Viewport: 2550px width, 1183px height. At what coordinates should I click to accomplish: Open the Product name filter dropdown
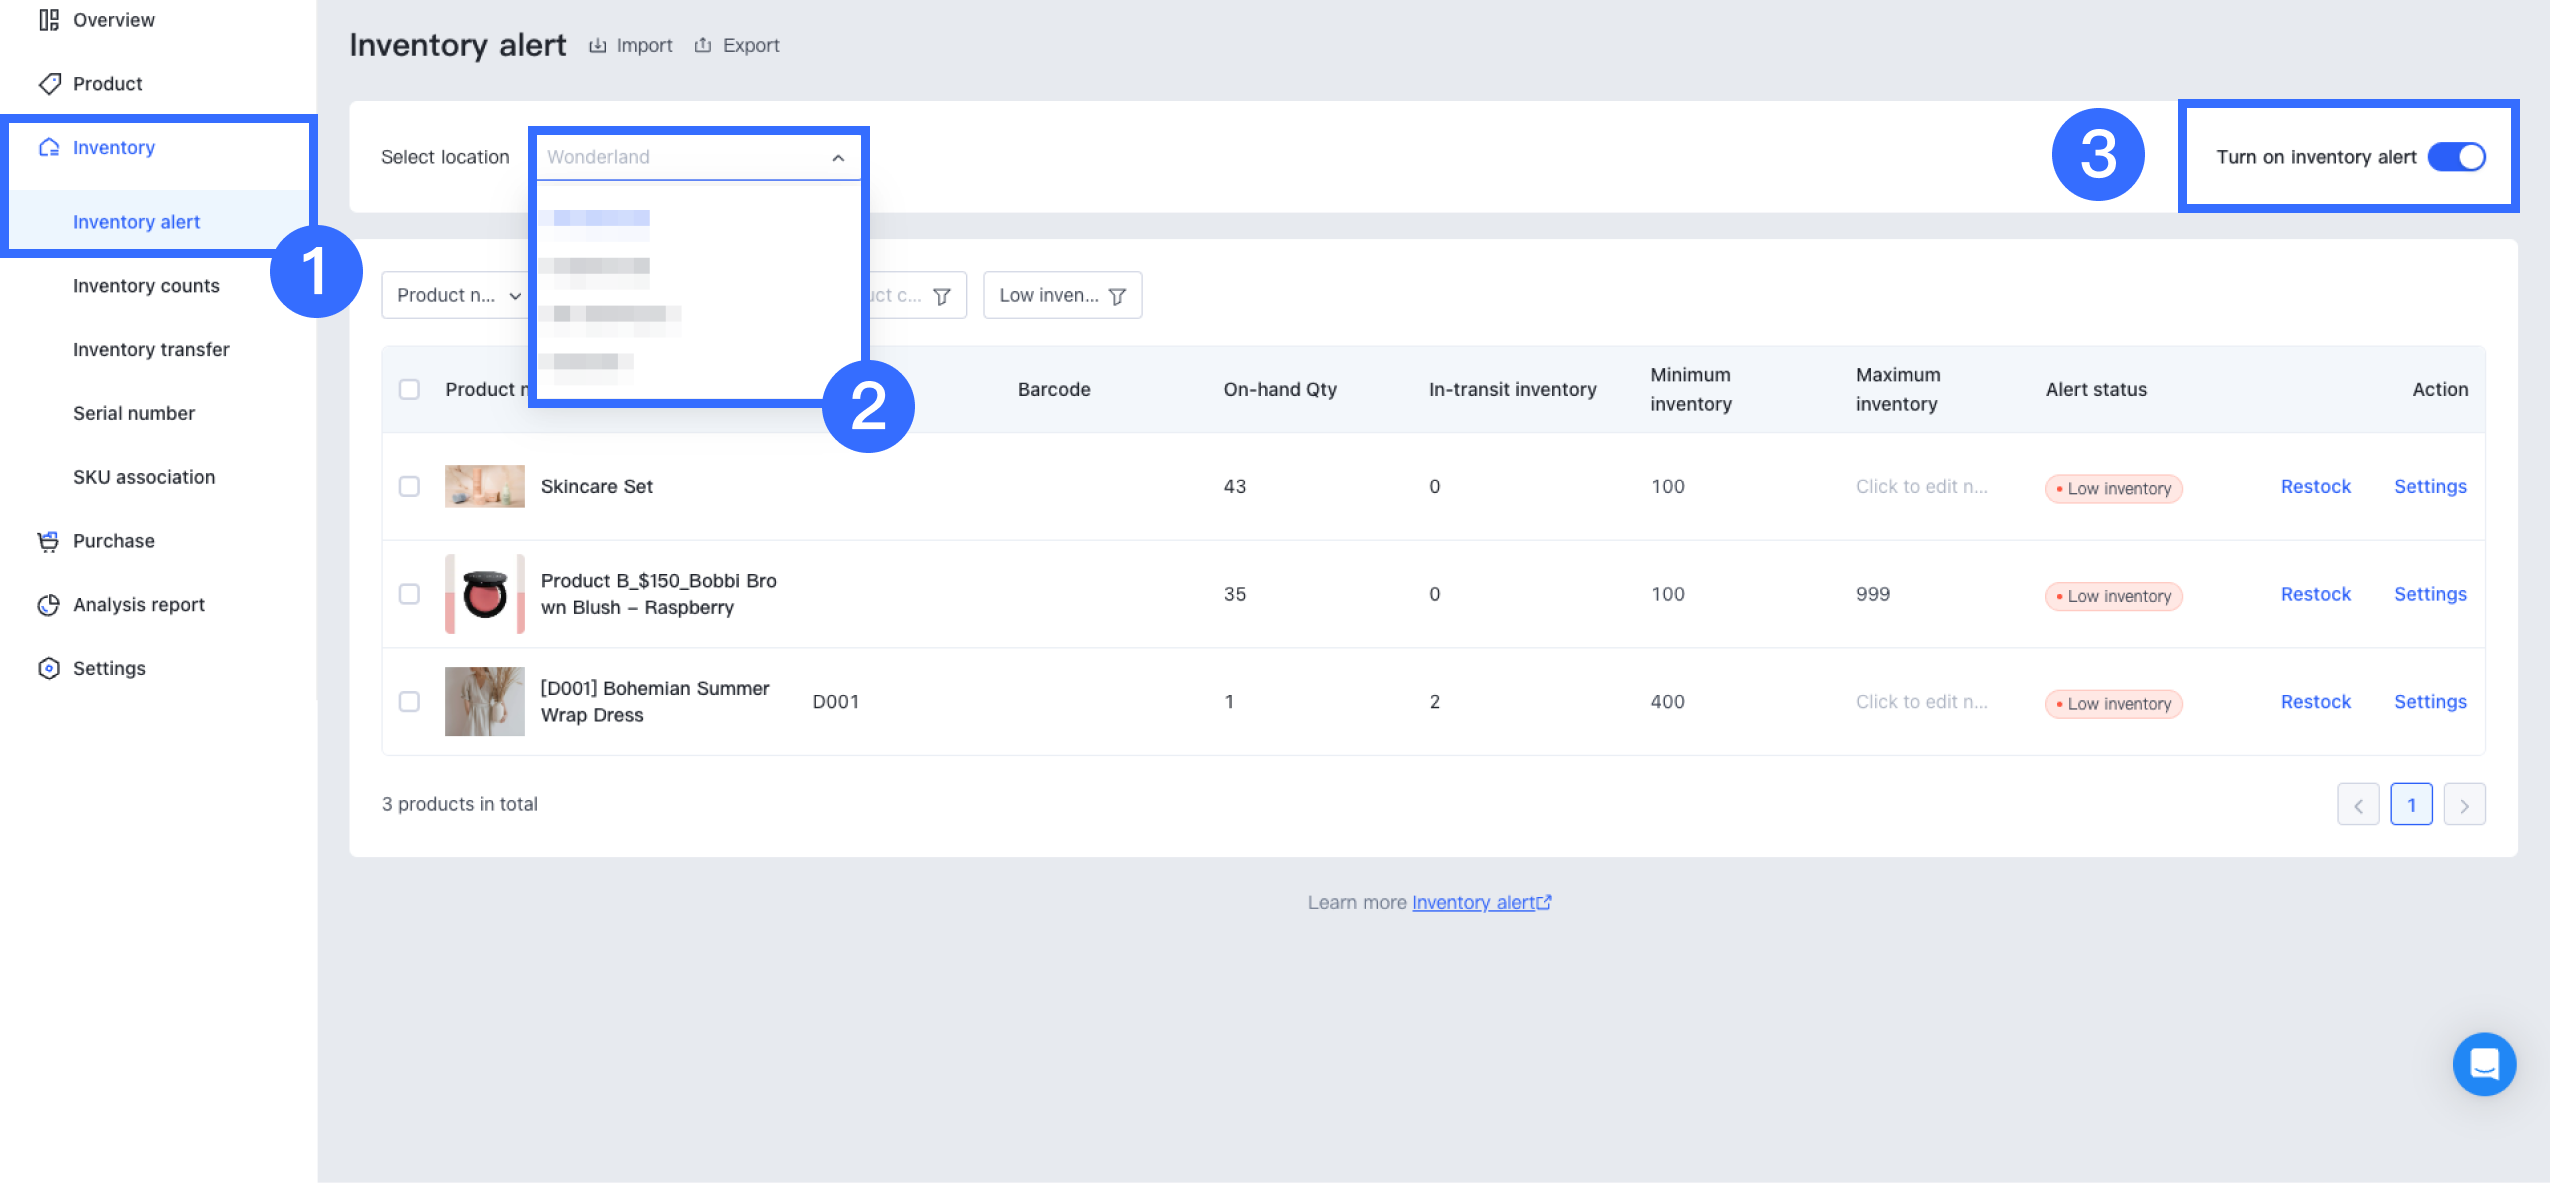coord(457,295)
